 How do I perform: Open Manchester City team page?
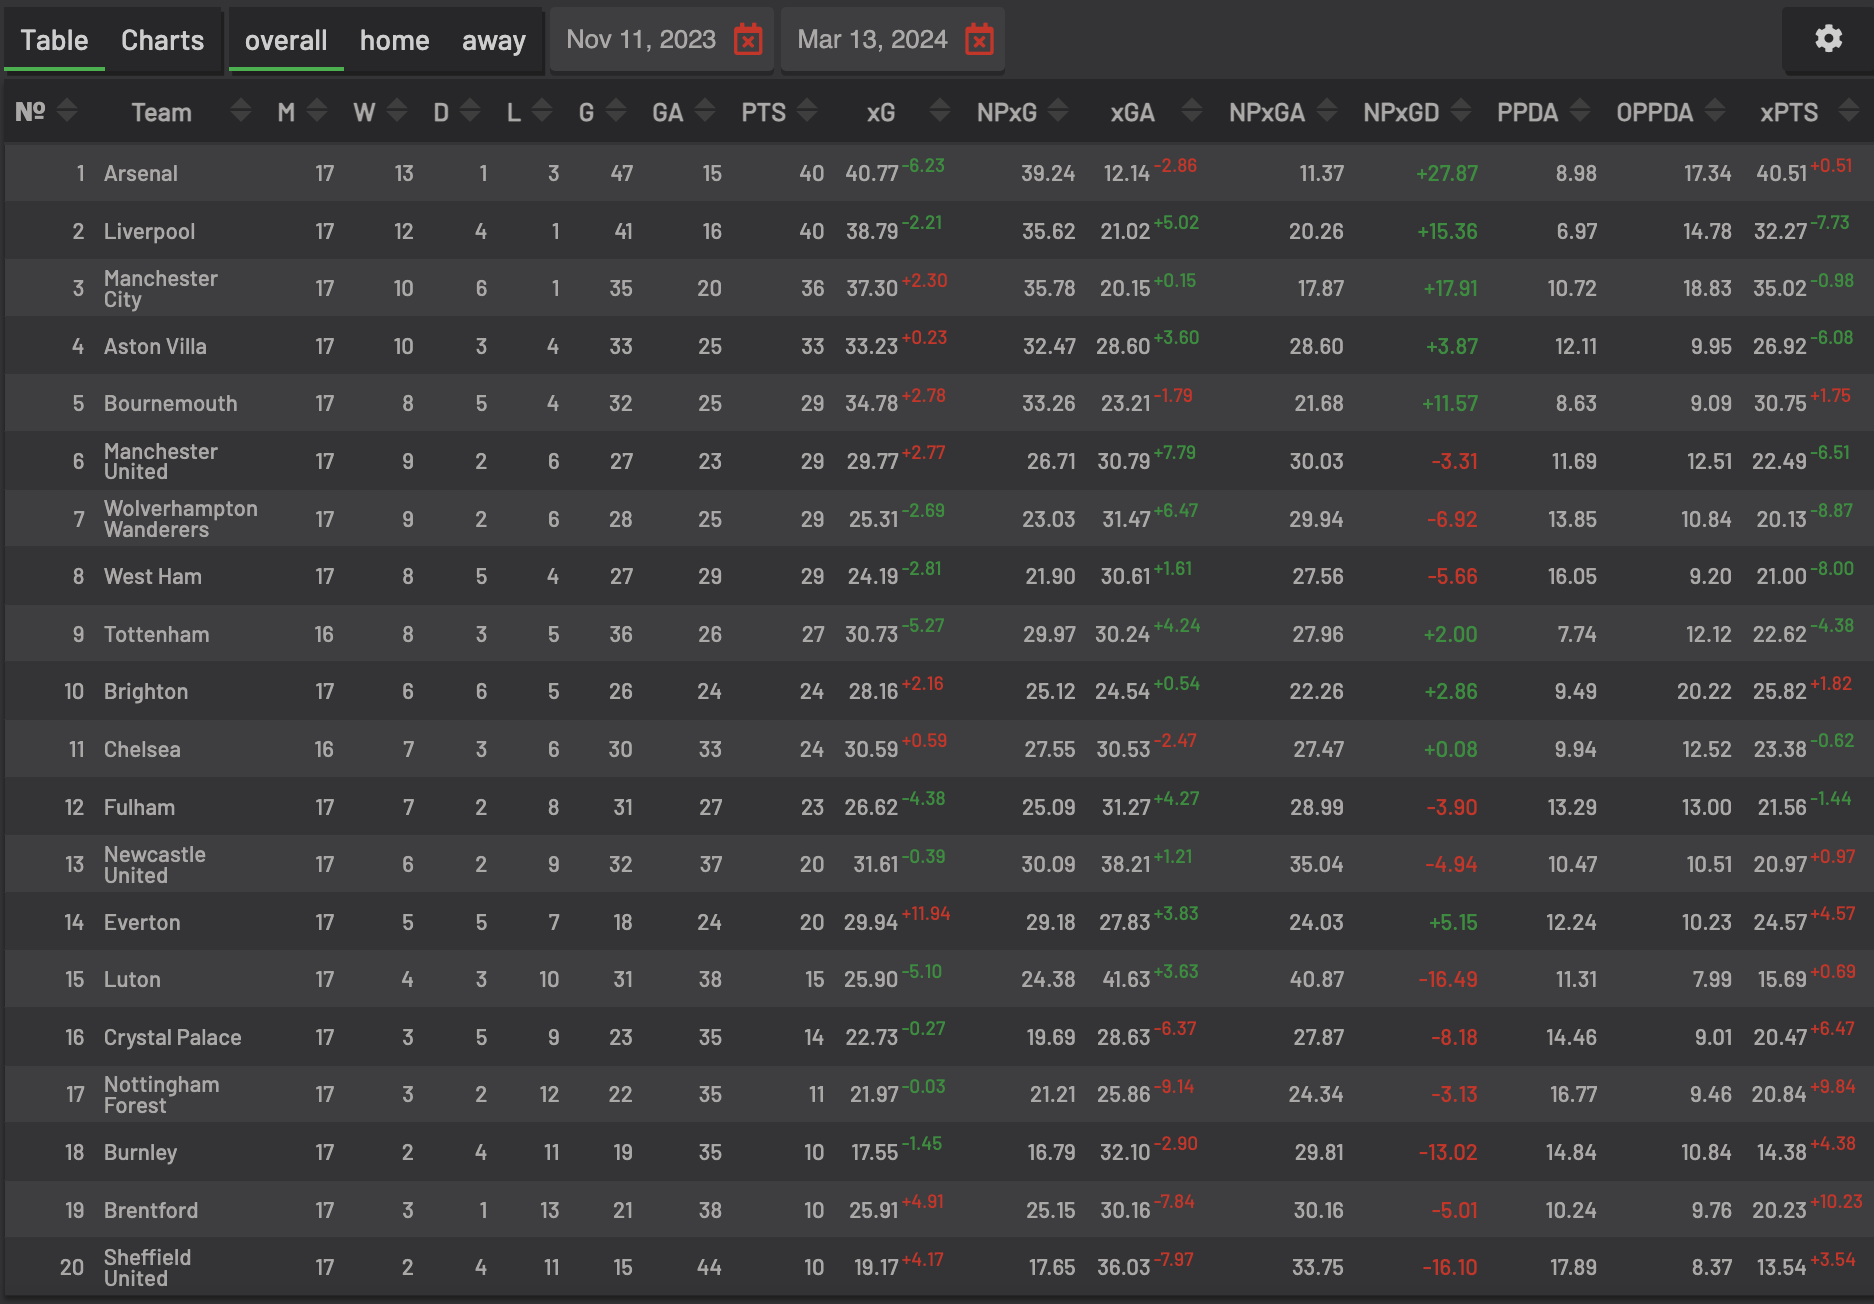161,288
